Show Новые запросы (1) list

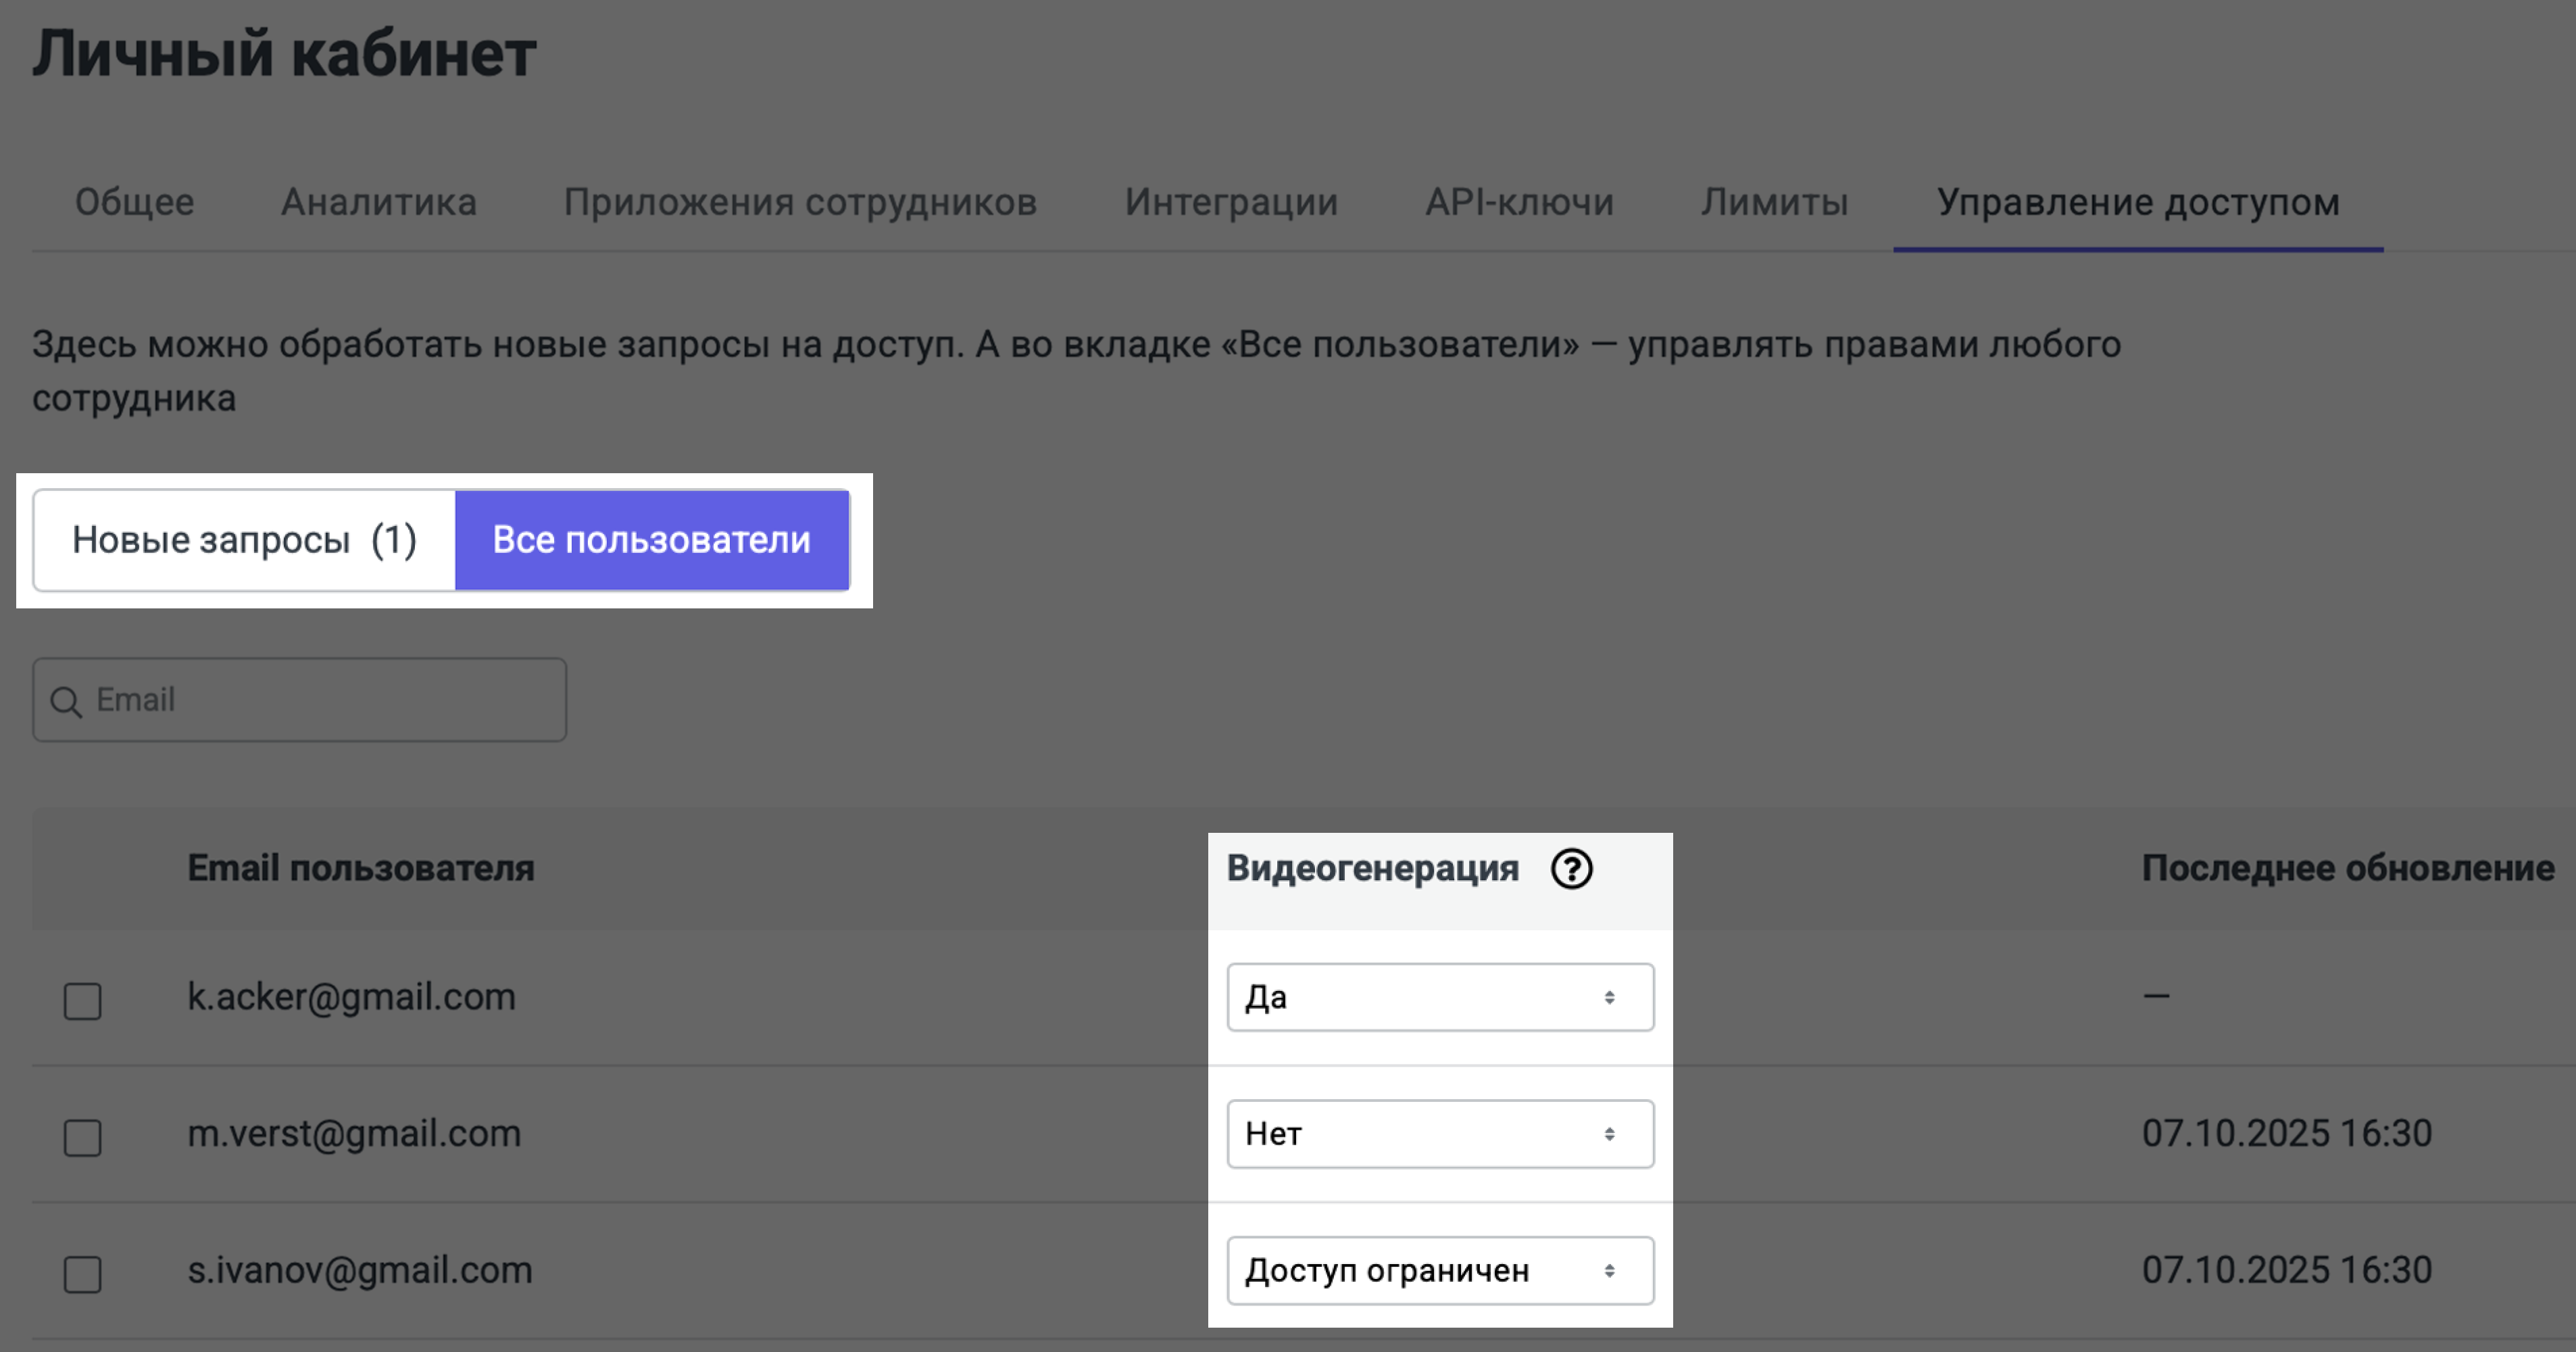click(x=245, y=540)
